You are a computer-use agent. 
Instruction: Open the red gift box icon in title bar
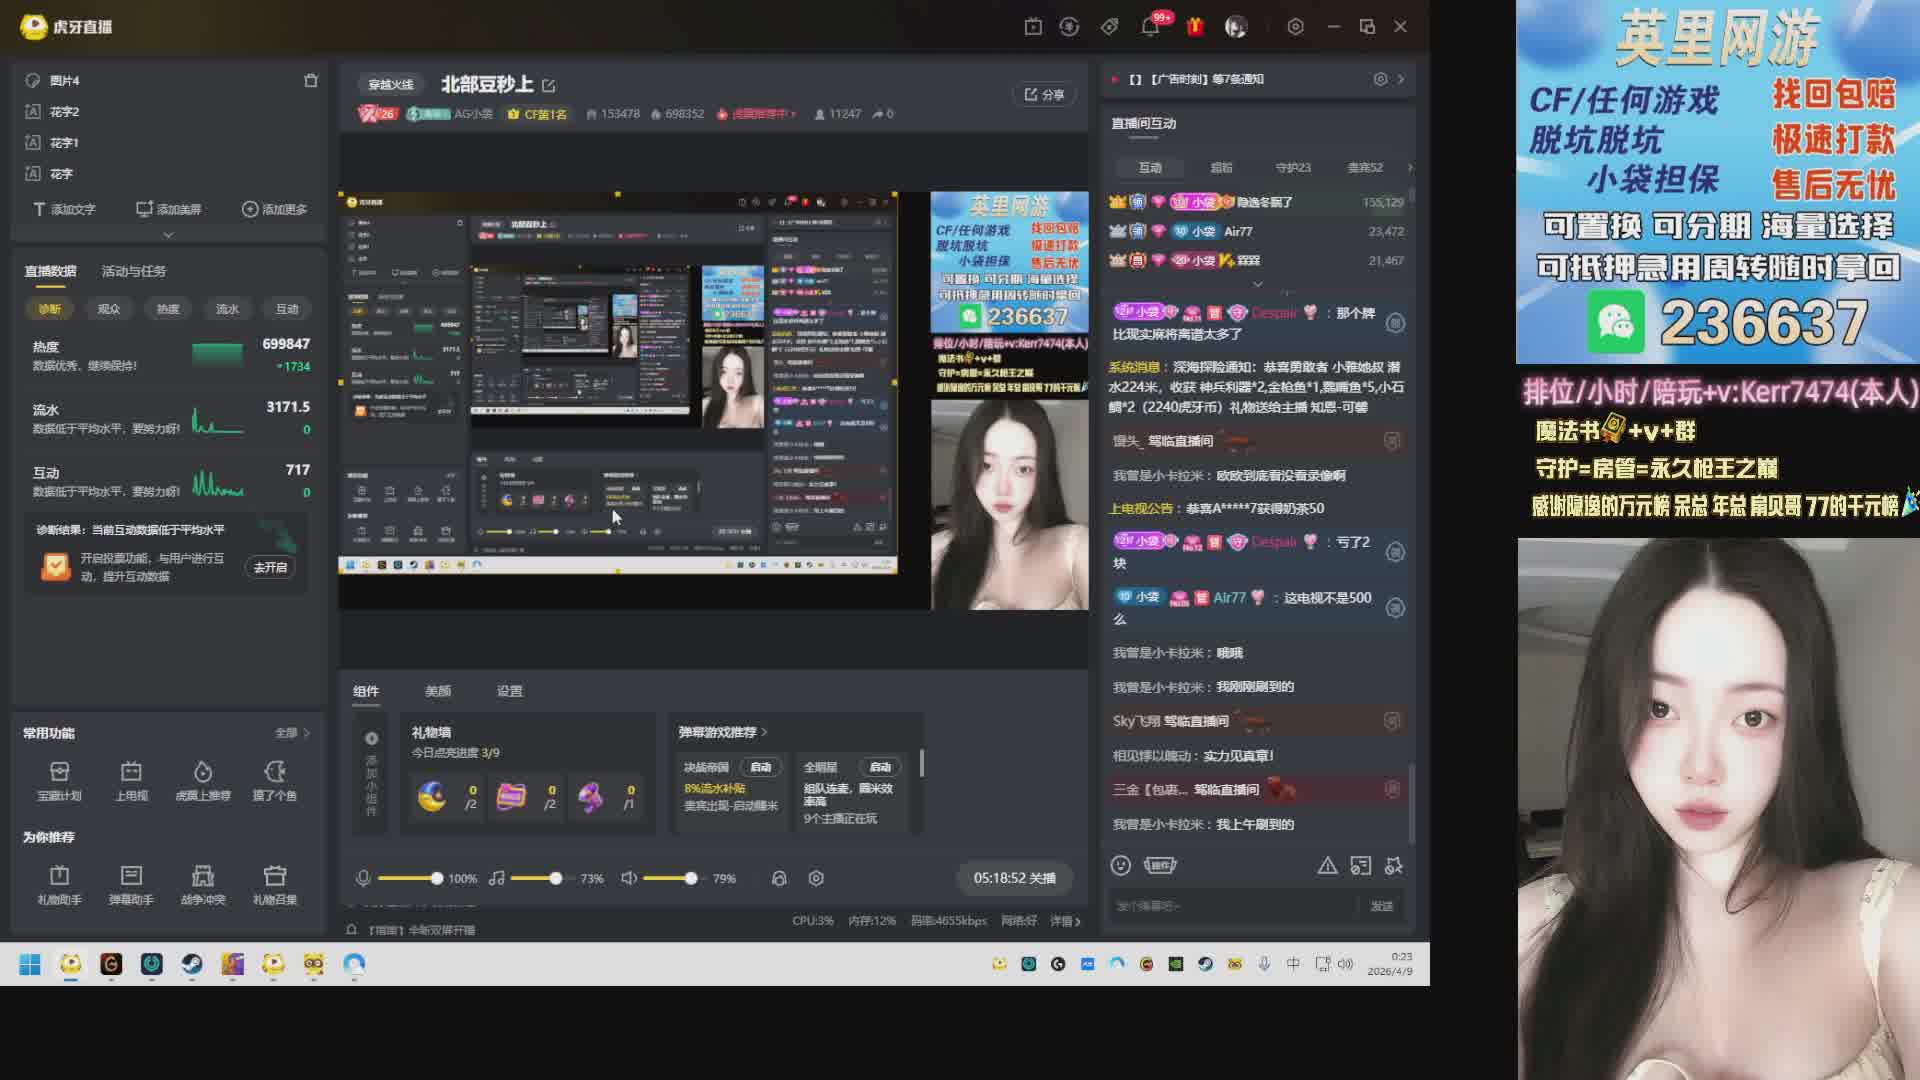pyautogui.click(x=1194, y=27)
